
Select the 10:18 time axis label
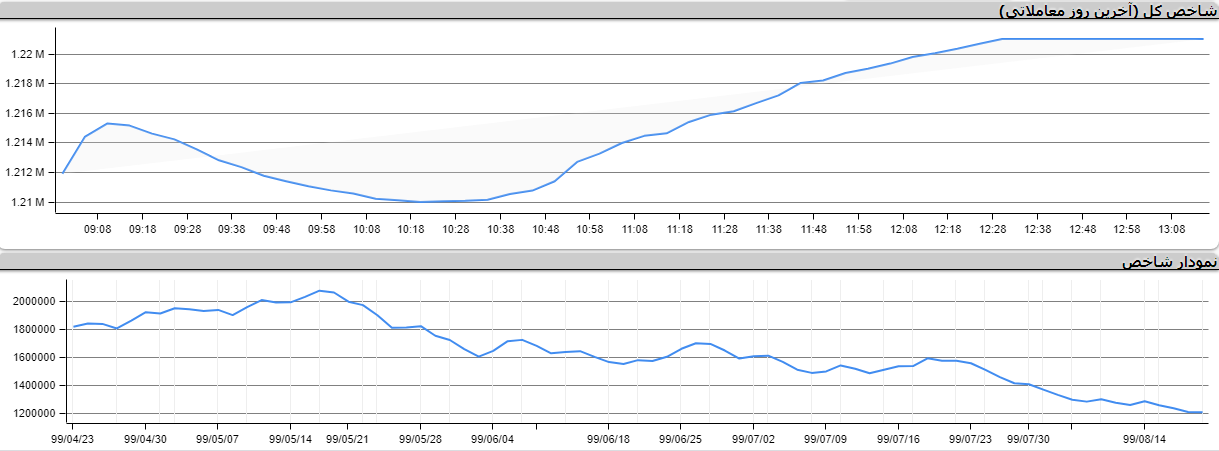click(411, 229)
